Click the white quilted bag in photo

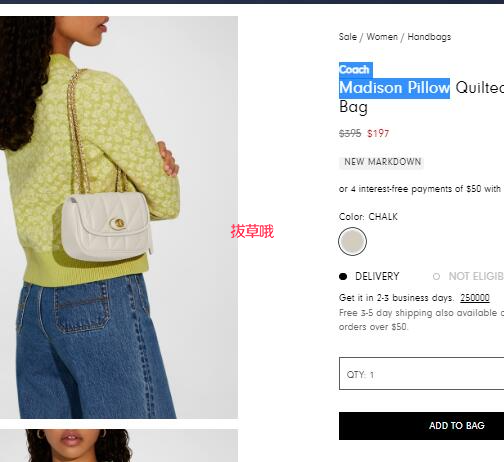(107, 227)
